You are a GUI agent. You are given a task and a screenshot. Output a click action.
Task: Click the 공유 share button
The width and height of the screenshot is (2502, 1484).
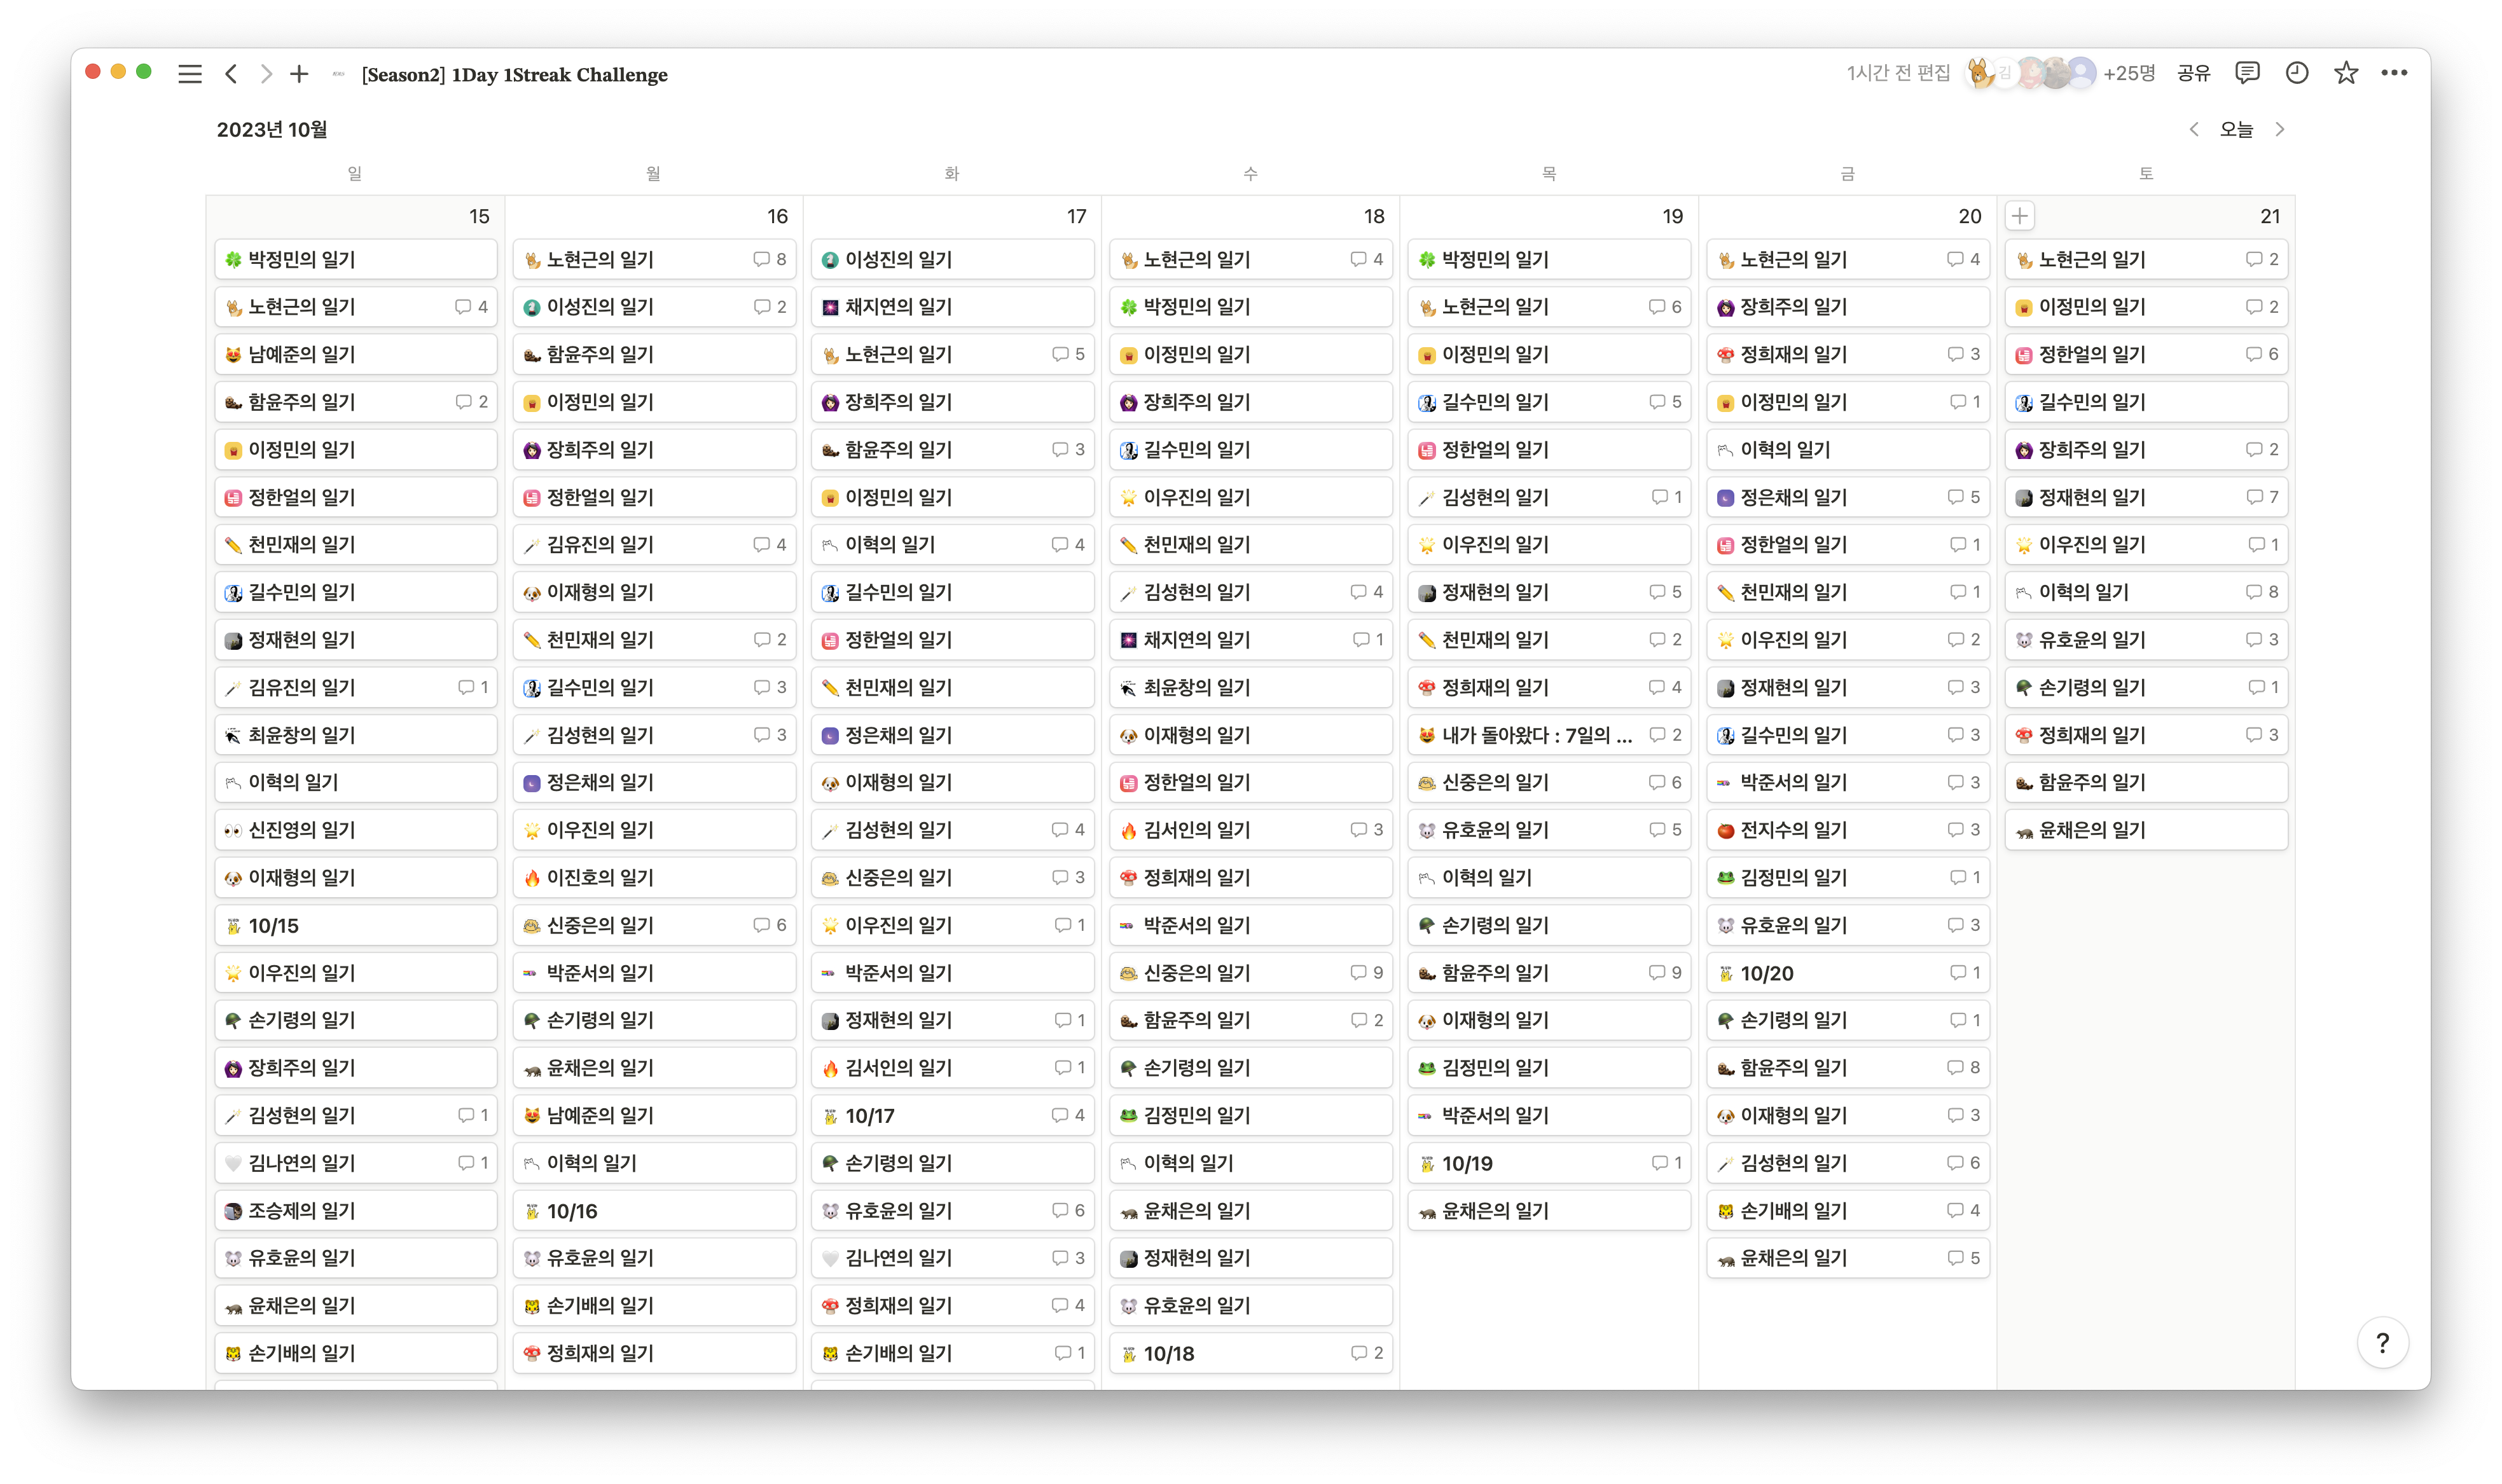pyautogui.click(x=2193, y=73)
